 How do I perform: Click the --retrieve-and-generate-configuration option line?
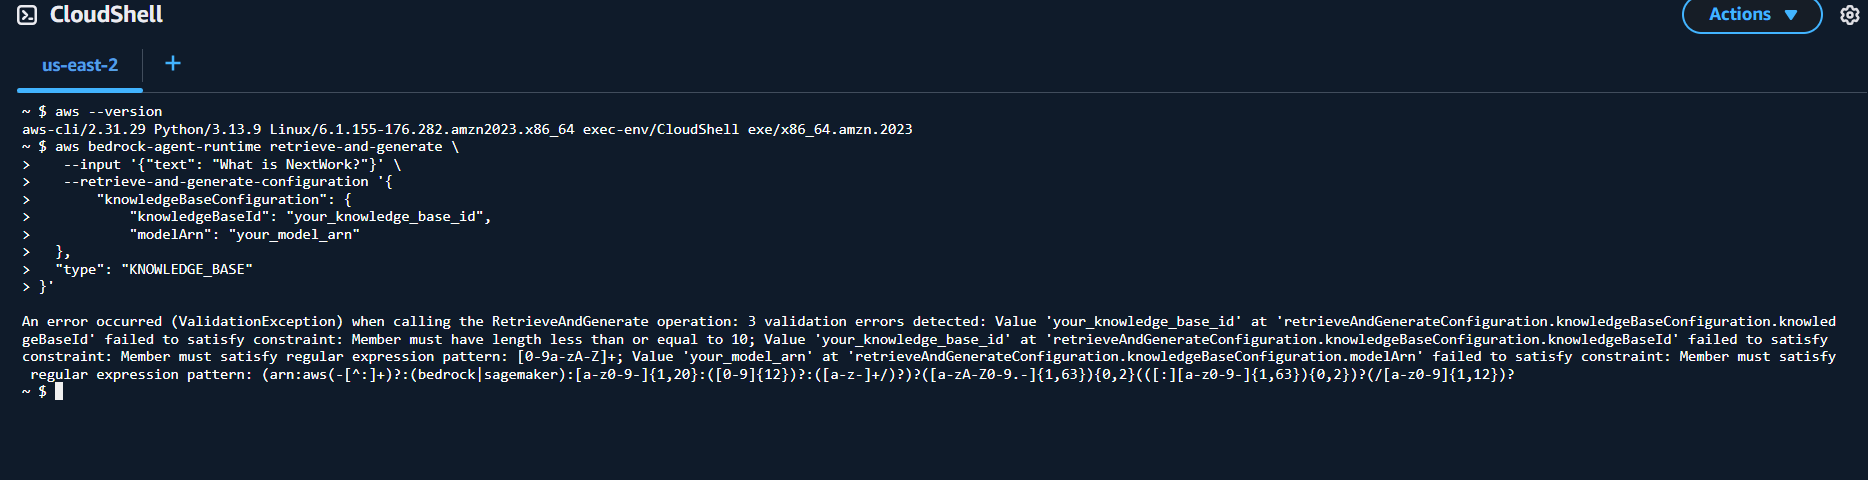point(216,182)
